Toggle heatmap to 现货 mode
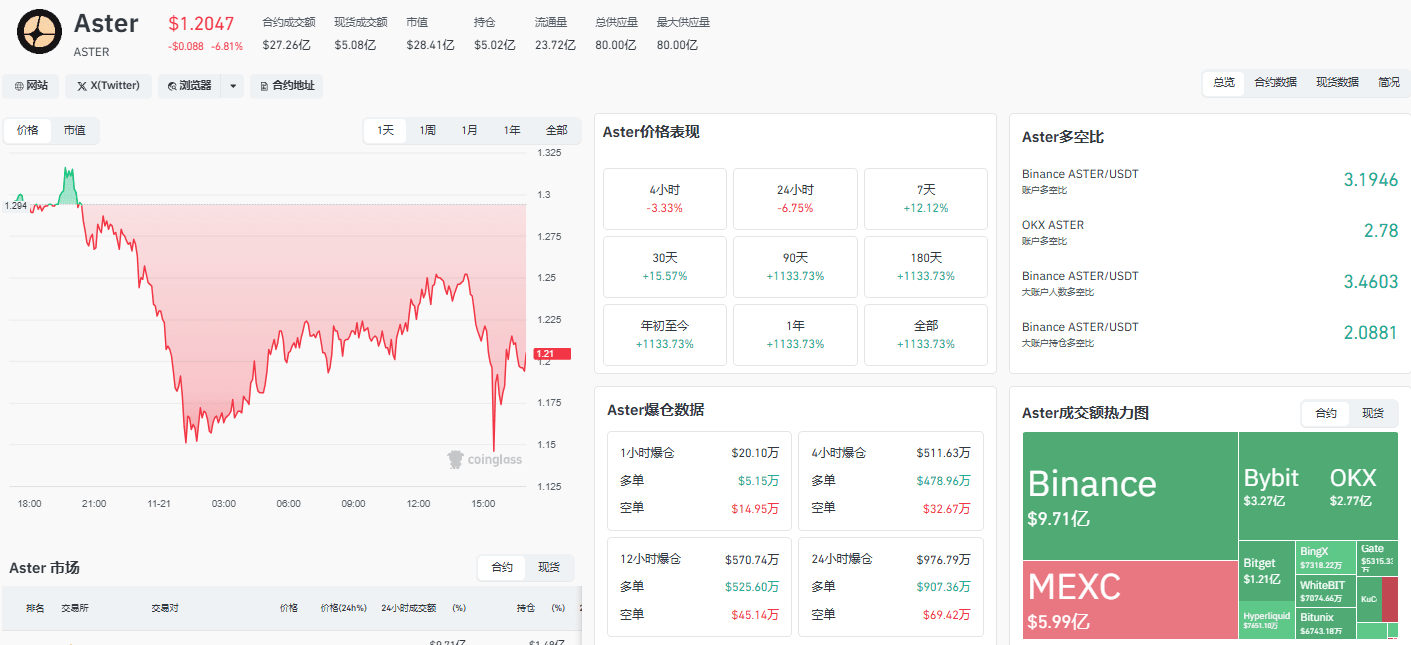 (1373, 413)
